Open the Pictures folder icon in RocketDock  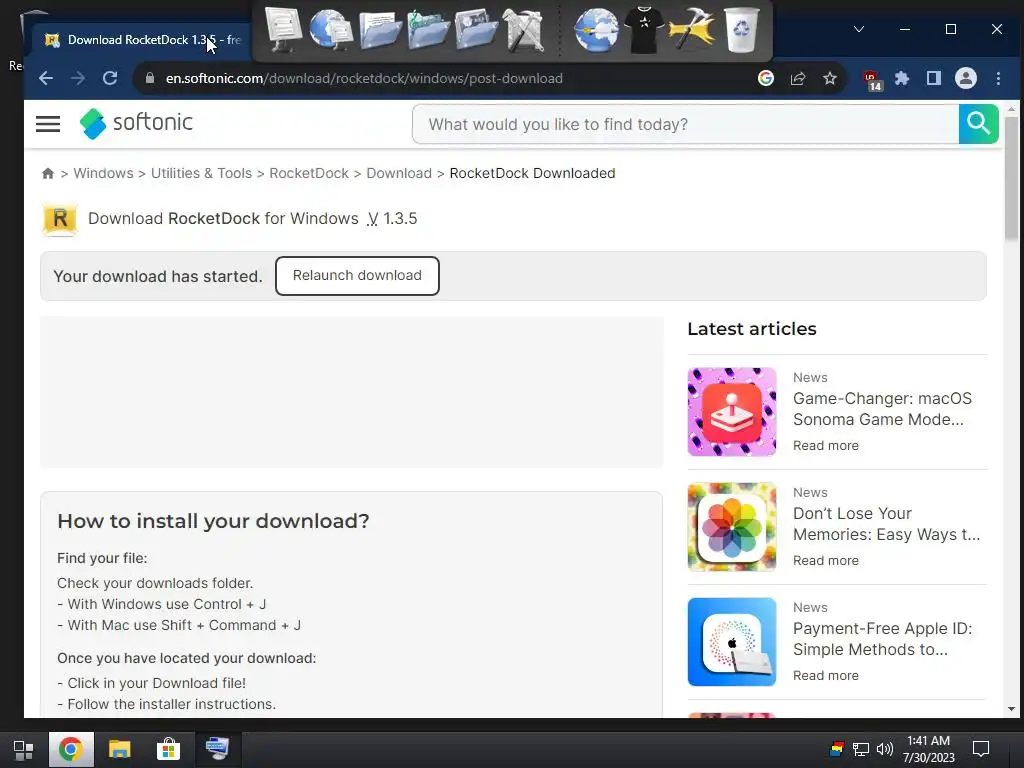[x=476, y=29]
